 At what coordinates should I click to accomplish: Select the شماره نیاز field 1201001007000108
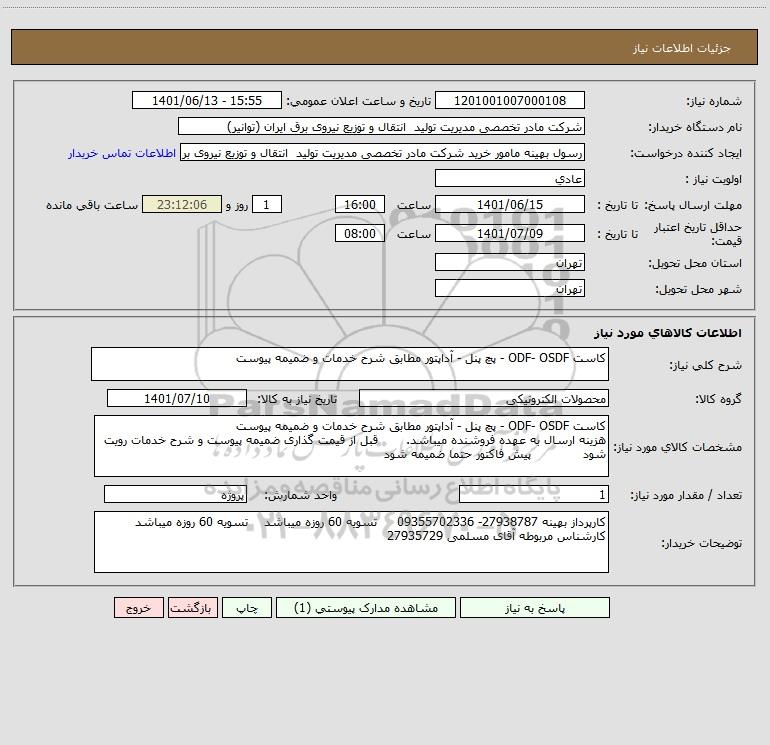pos(510,100)
